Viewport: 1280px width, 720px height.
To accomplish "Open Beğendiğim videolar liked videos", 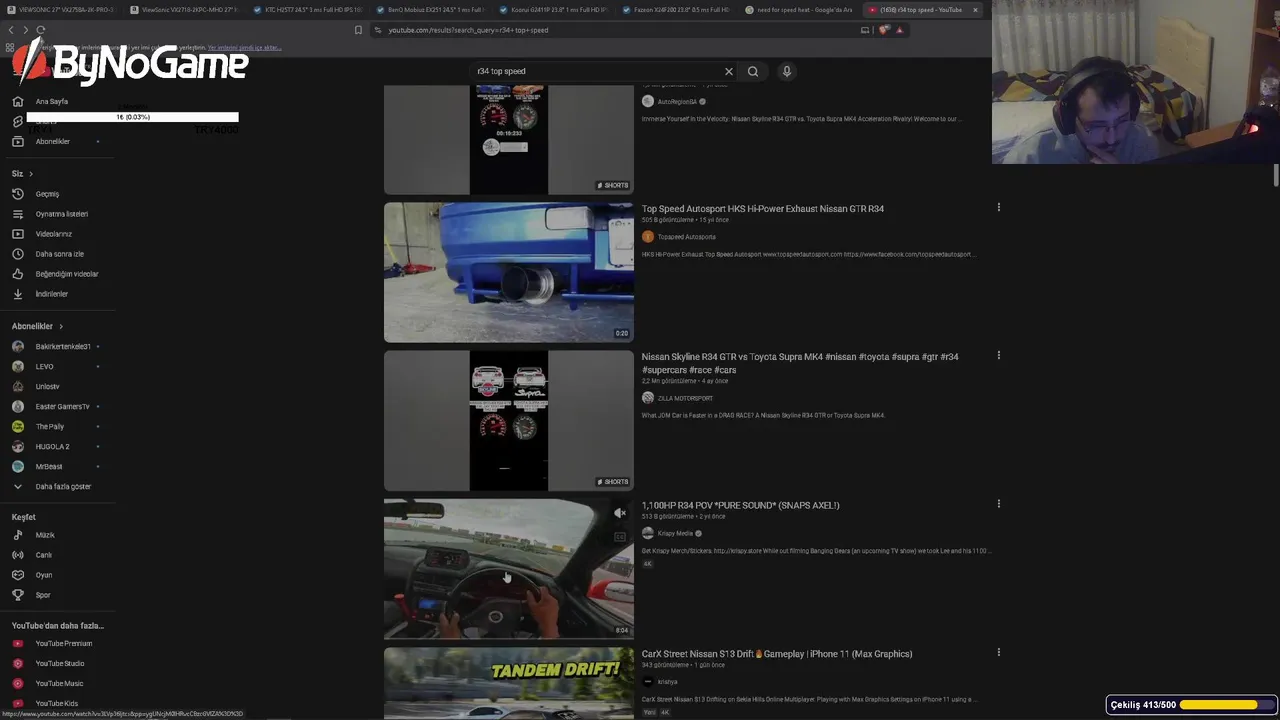I will (x=66, y=274).
